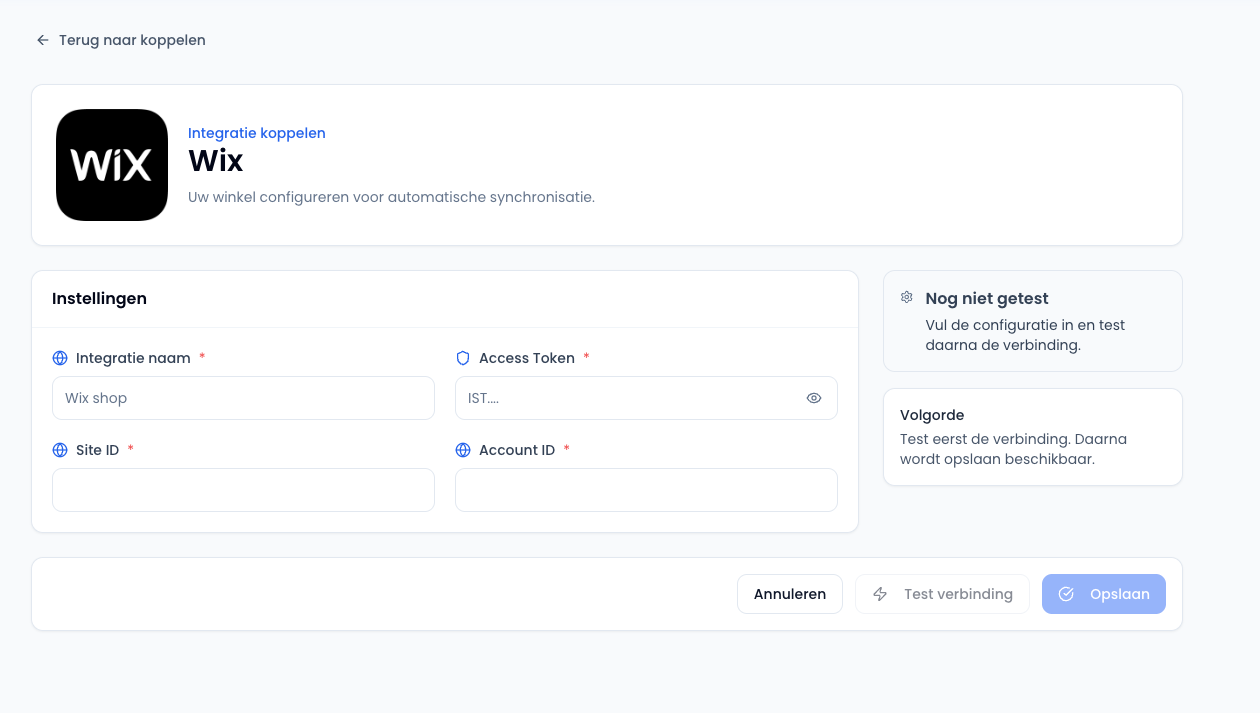Click globe icon beside Site ID

click(60, 450)
